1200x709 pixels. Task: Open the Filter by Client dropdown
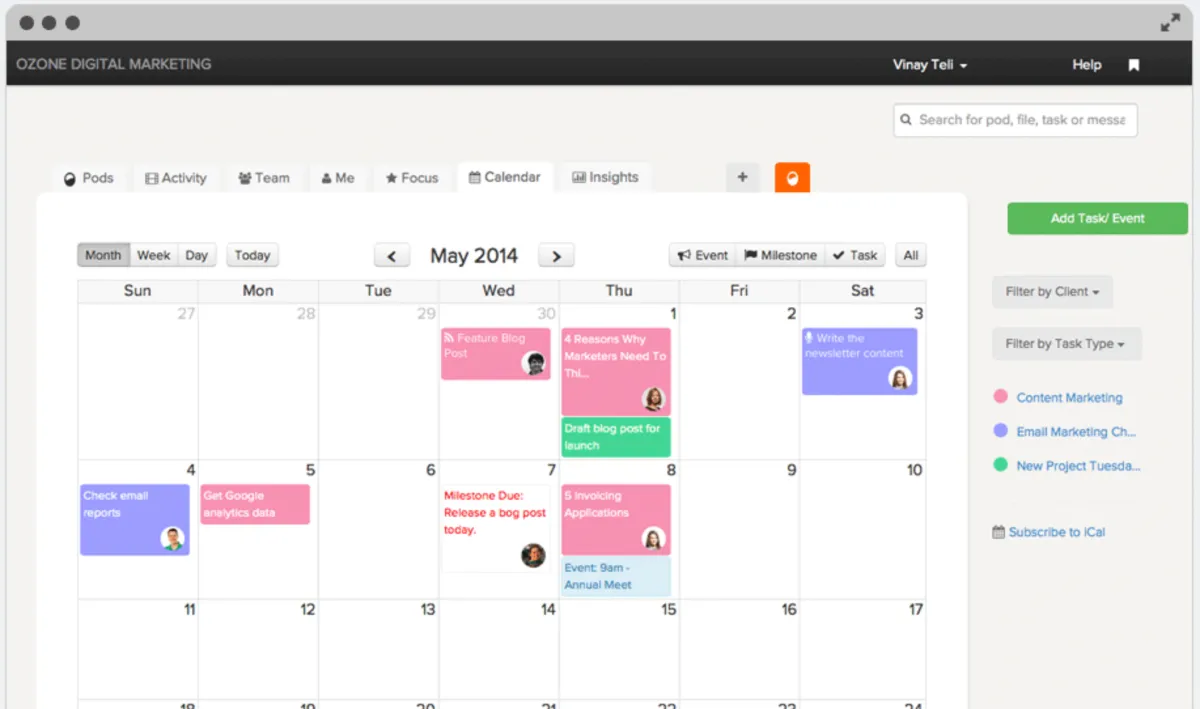[x=1052, y=291]
